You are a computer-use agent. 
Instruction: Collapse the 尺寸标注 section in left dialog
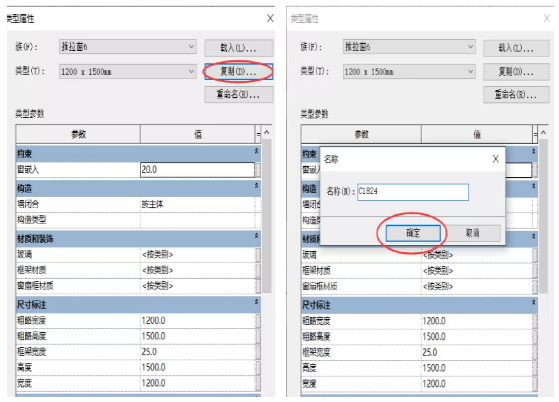tap(256, 303)
